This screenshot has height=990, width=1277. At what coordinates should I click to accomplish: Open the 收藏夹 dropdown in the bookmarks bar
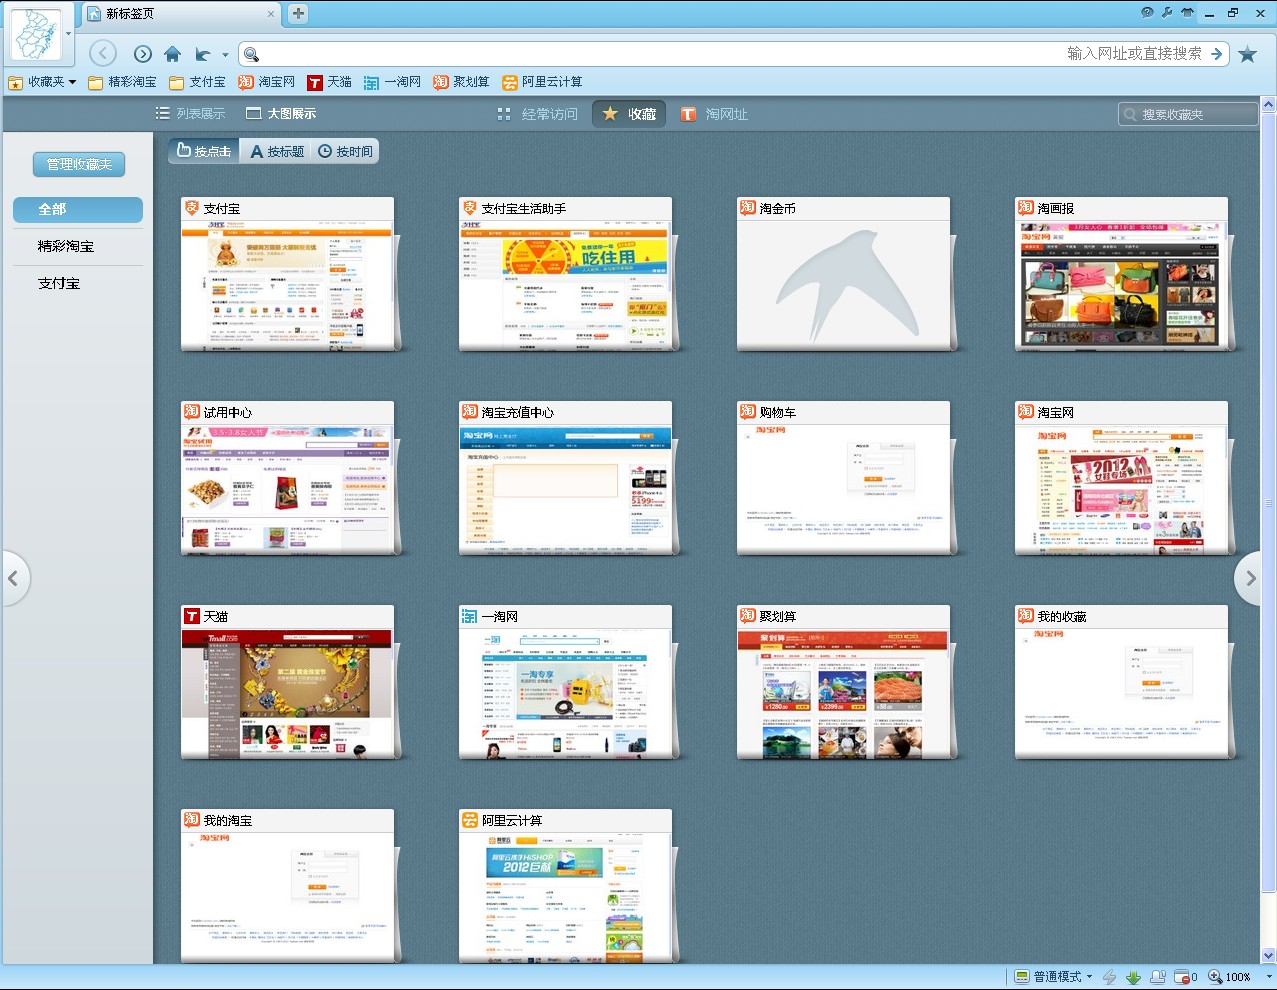pyautogui.click(x=42, y=82)
